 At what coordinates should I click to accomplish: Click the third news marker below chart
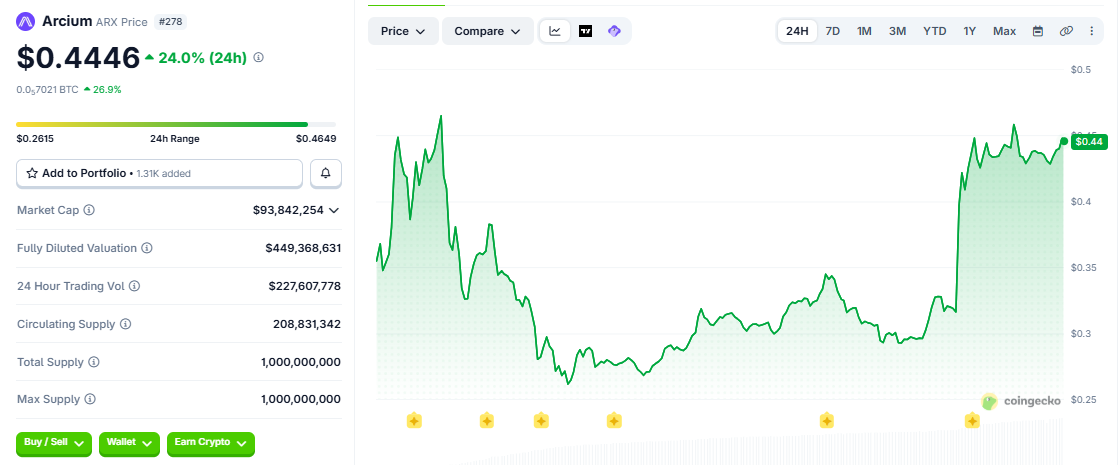(541, 421)
